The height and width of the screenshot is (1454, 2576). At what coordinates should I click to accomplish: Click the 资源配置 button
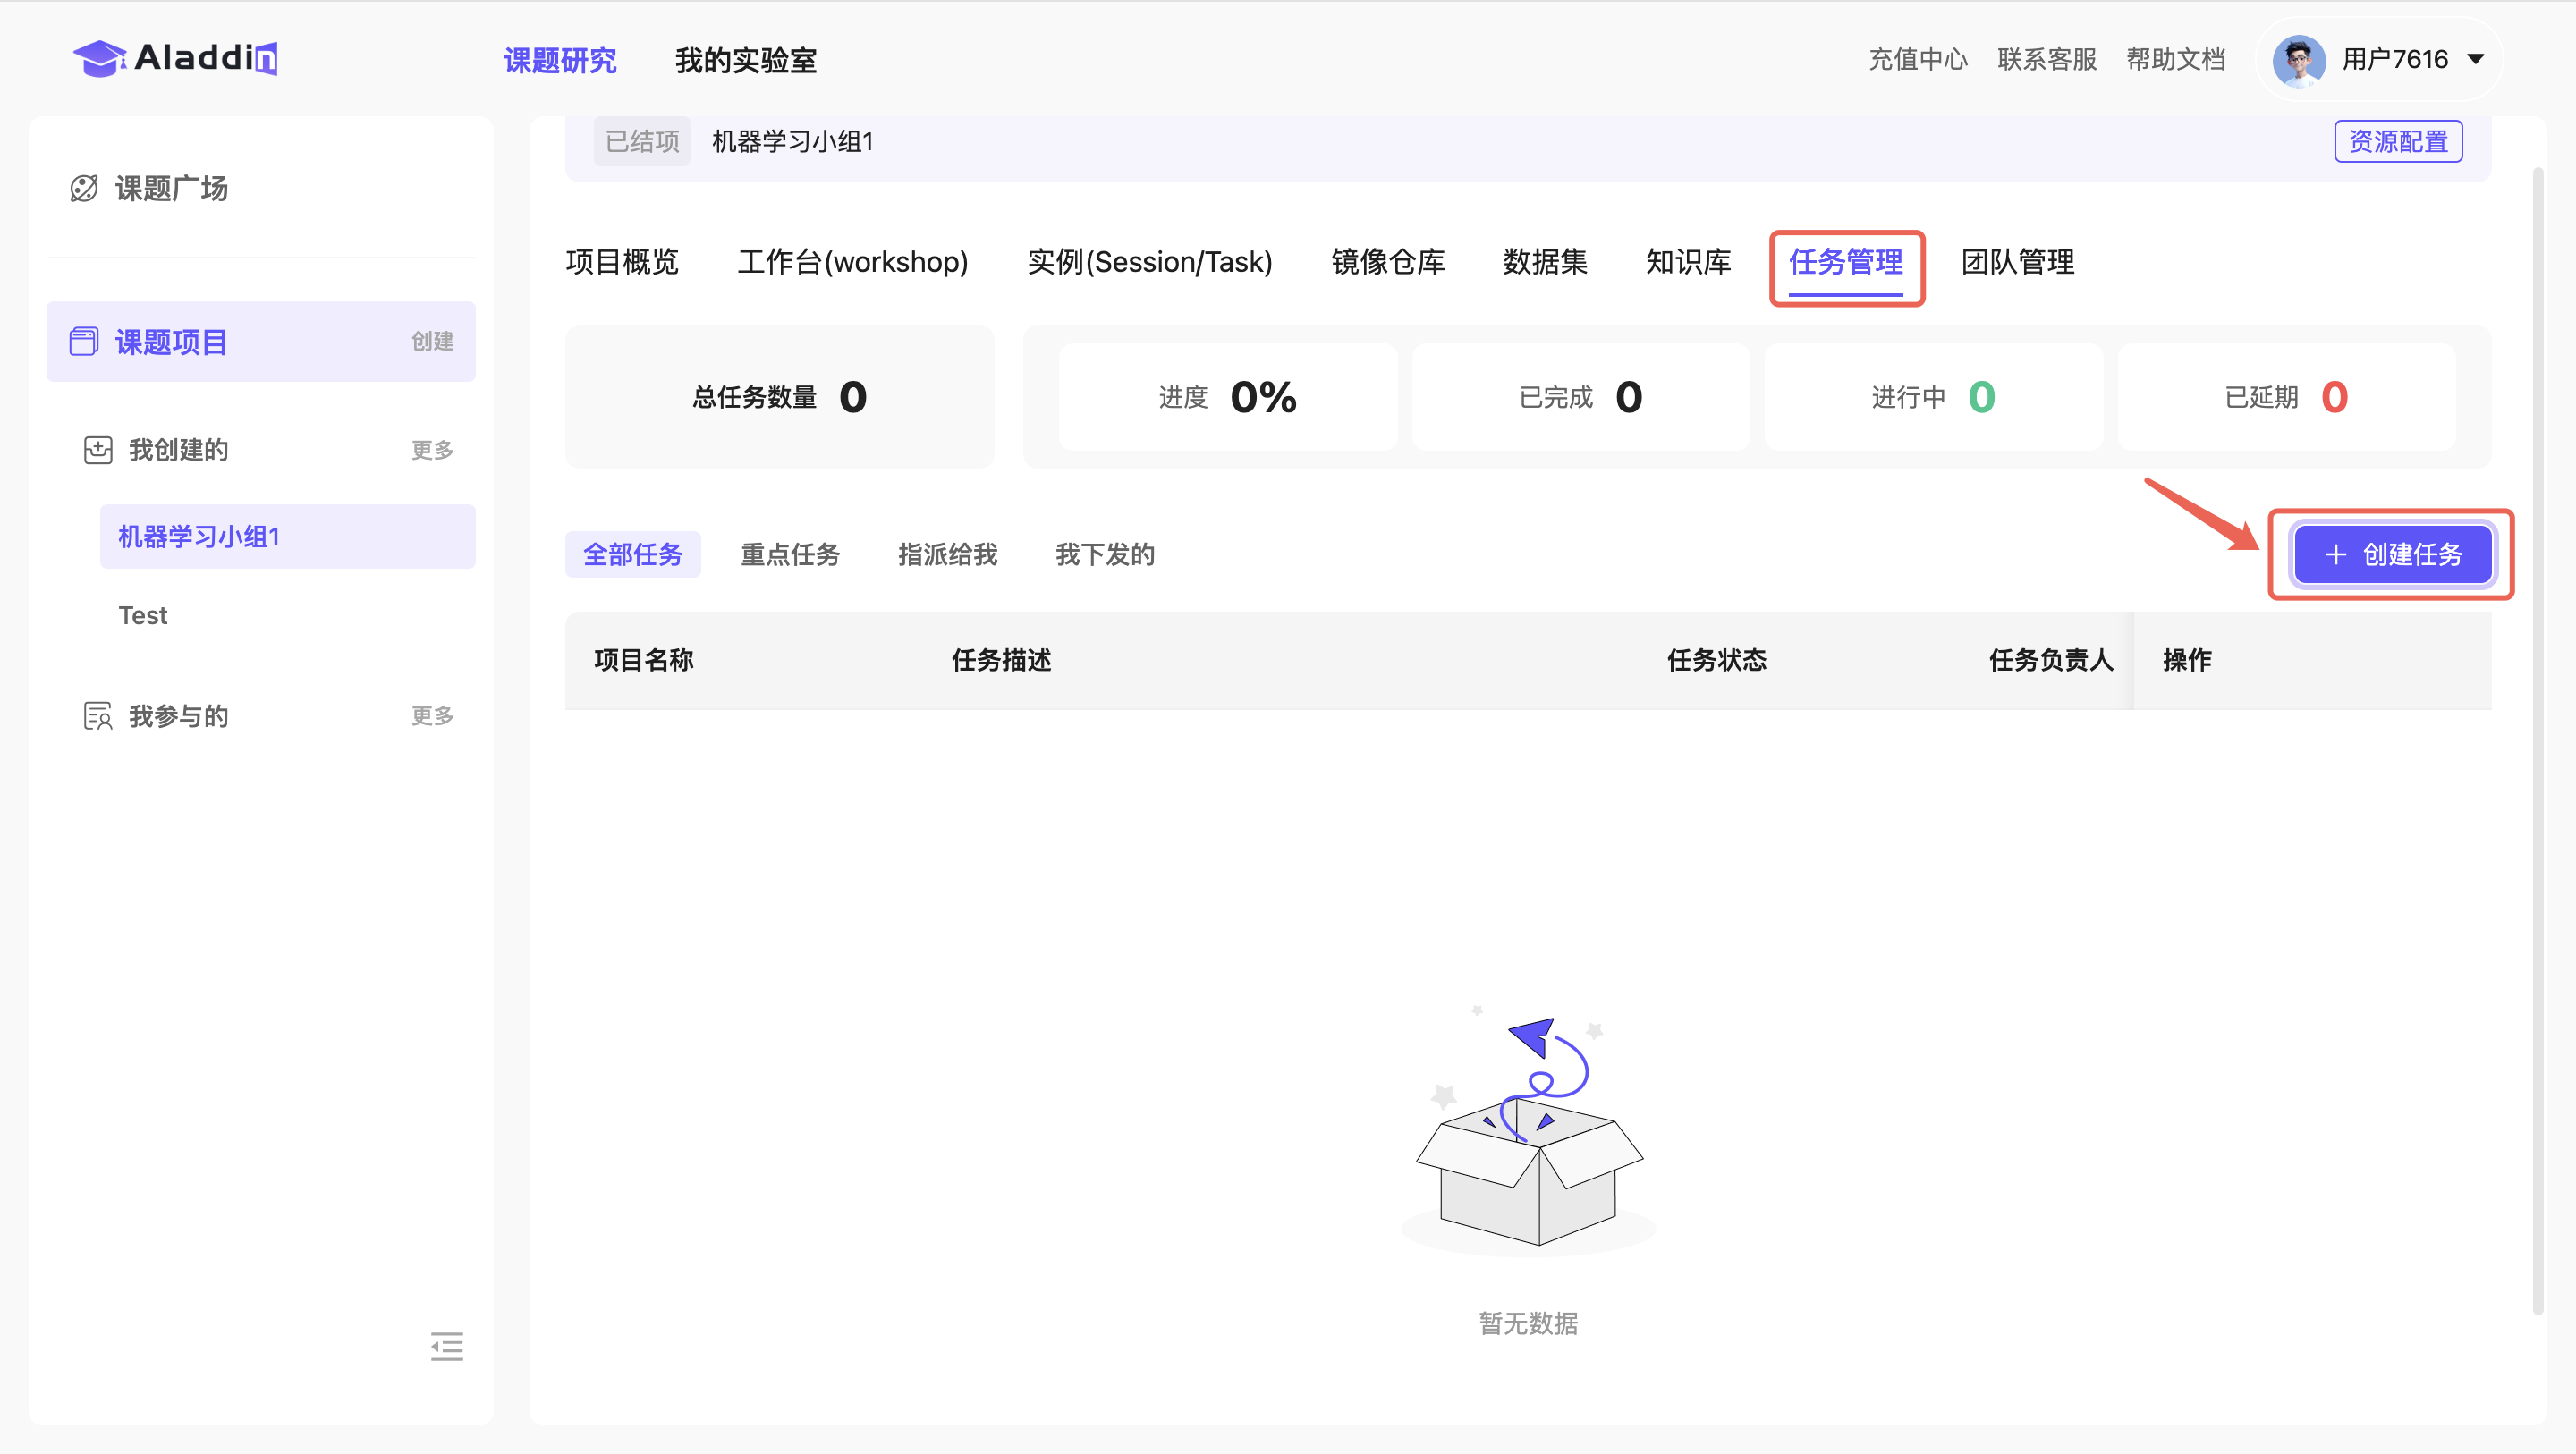pyautogui.click(x=2397, y=142)
